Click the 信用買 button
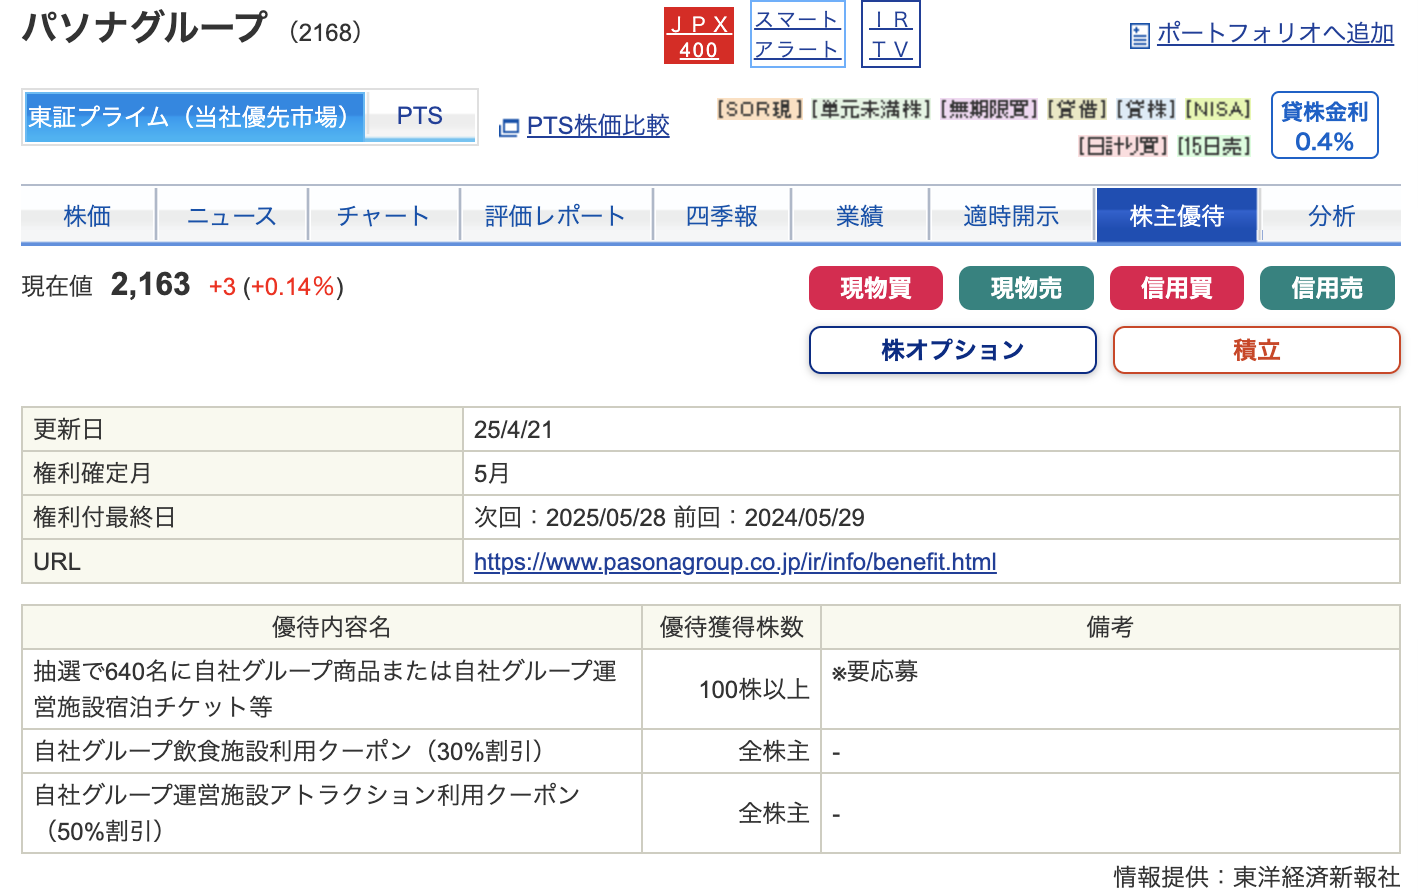1418x894 pixels. pyautogui.click(x=1177, y=288)
